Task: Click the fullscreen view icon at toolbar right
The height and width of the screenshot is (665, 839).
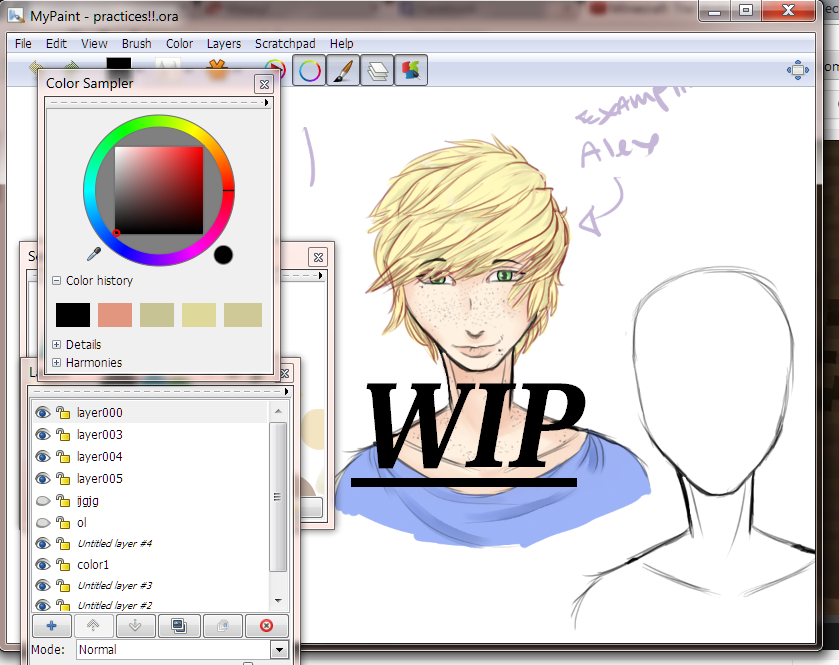Action: 797,70
